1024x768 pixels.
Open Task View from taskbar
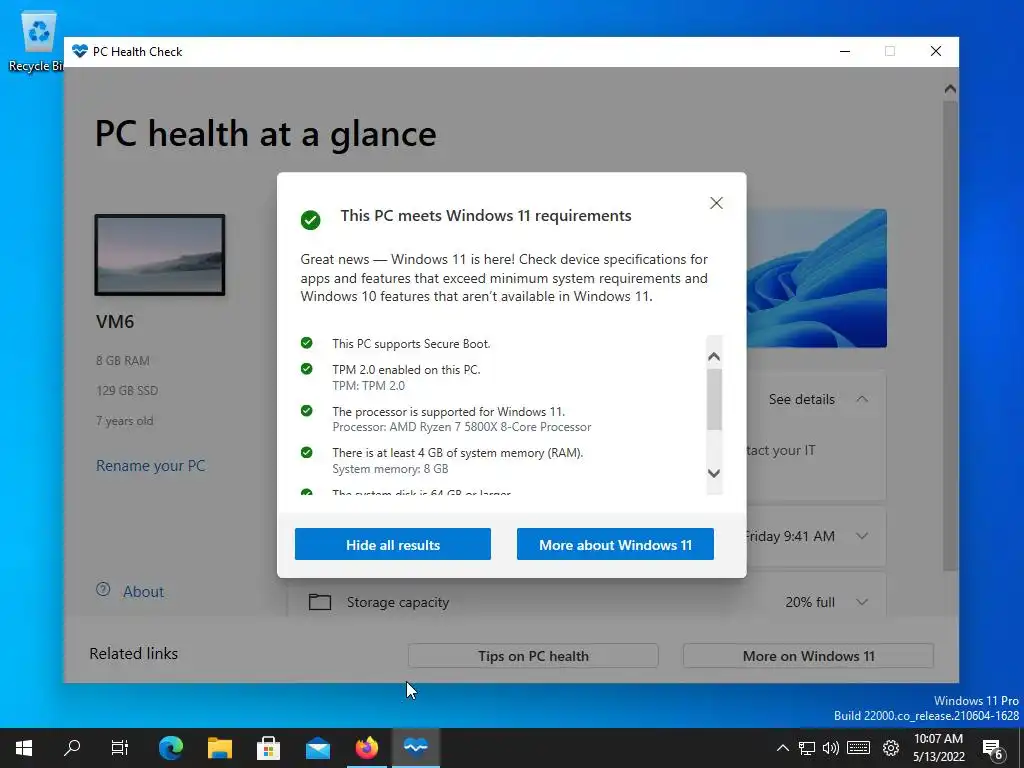point(120,748)
